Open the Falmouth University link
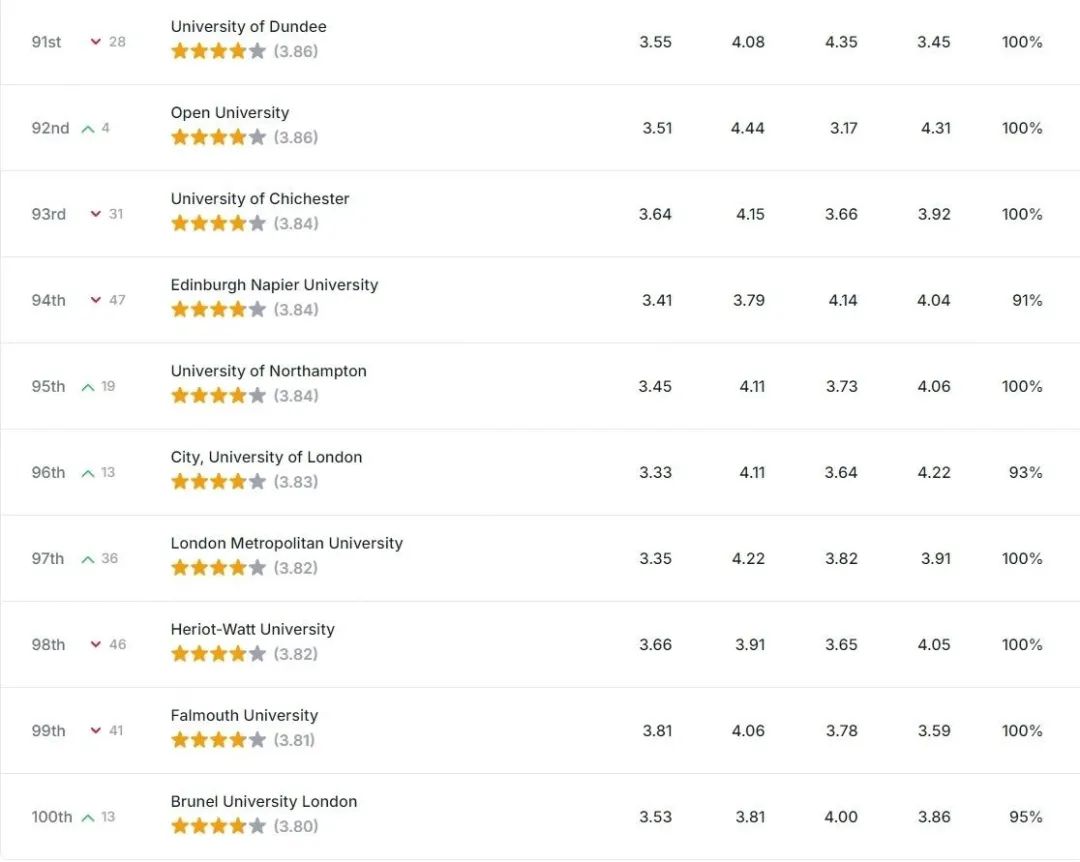The height and width of the screenshot is (862, 1080). [245, 716]
